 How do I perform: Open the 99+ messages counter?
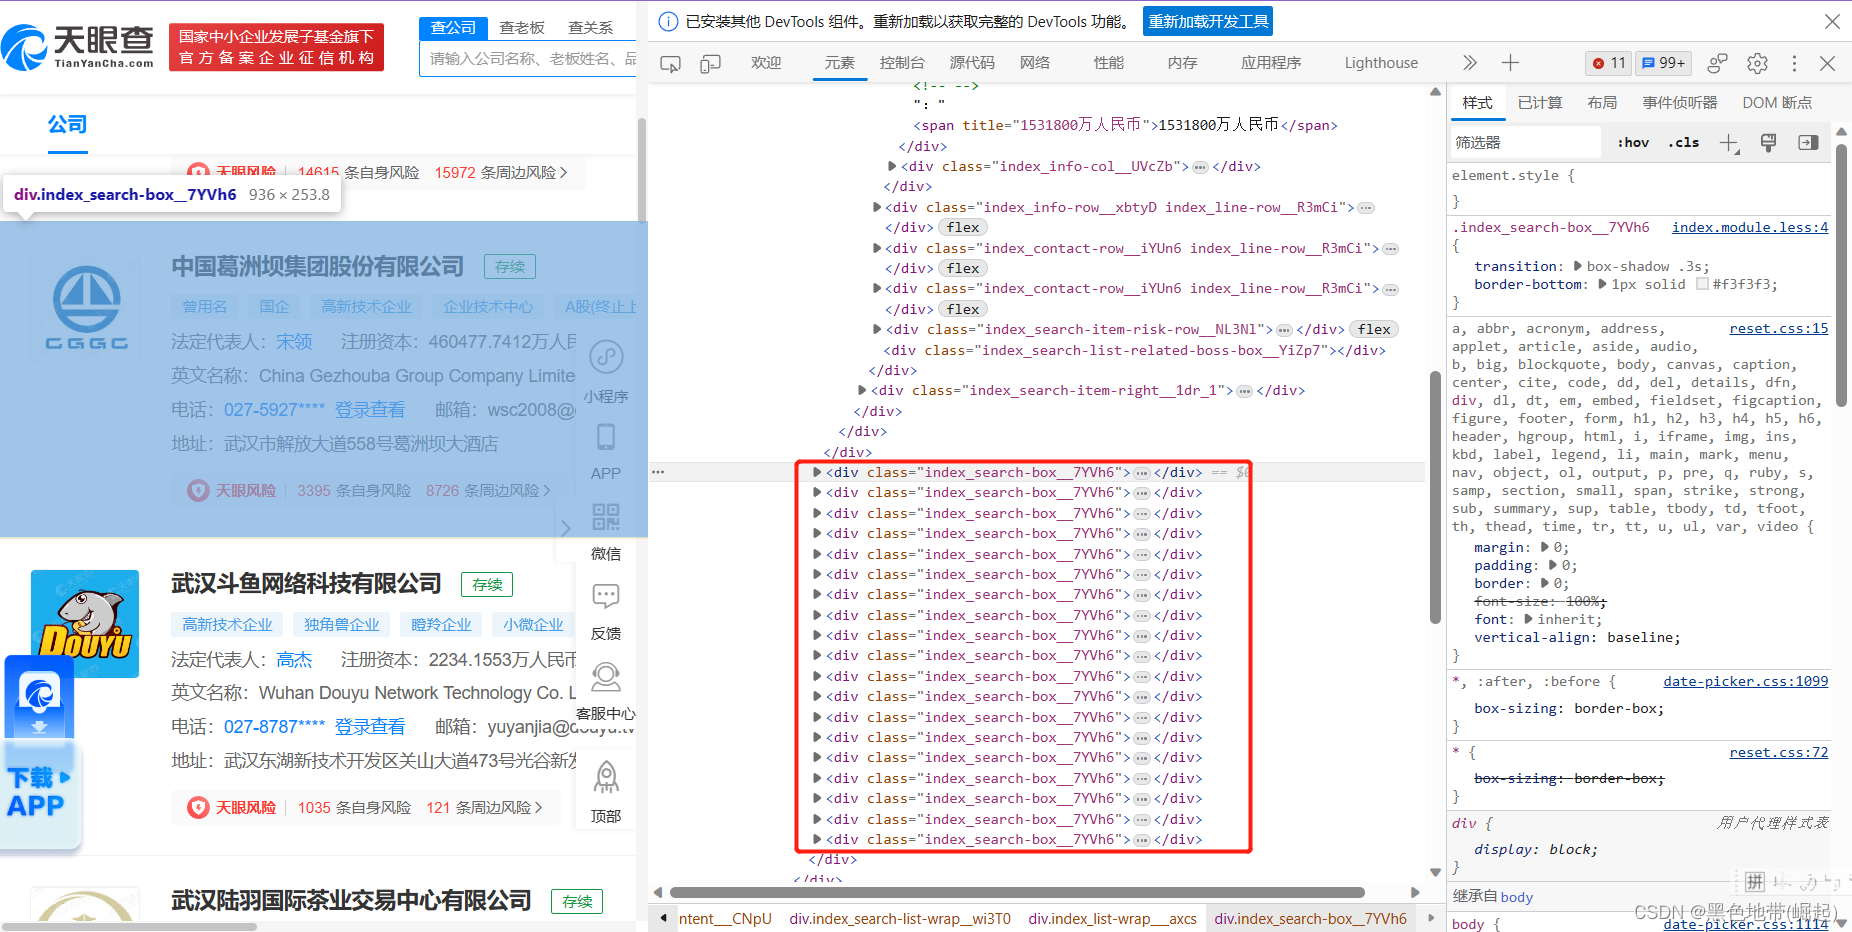click(1664, 63)
